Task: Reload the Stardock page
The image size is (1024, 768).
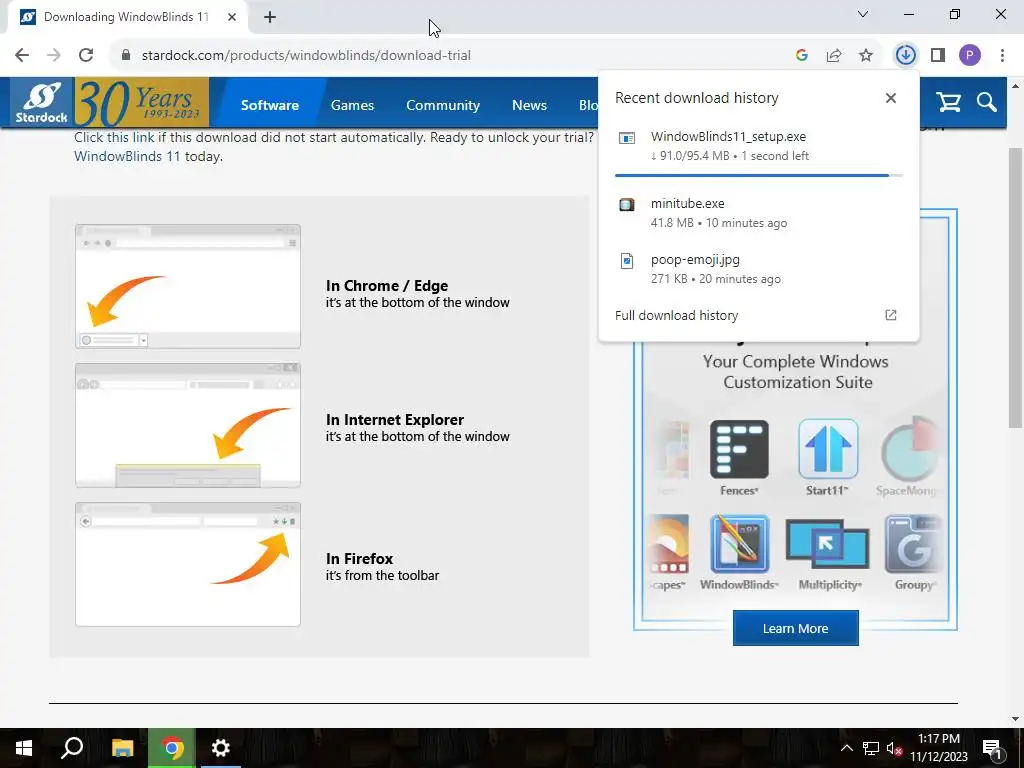Action: 86,56
